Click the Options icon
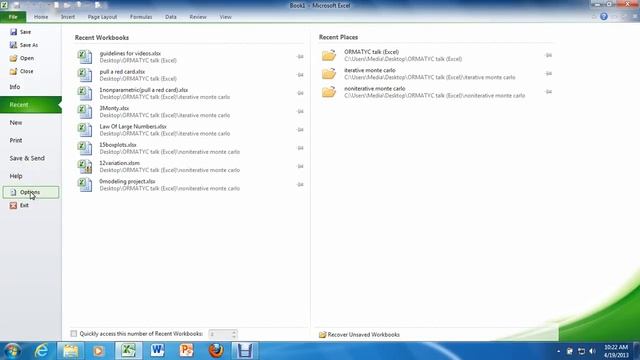The width and height of the screenshot is (640, 360). point(13,192)
